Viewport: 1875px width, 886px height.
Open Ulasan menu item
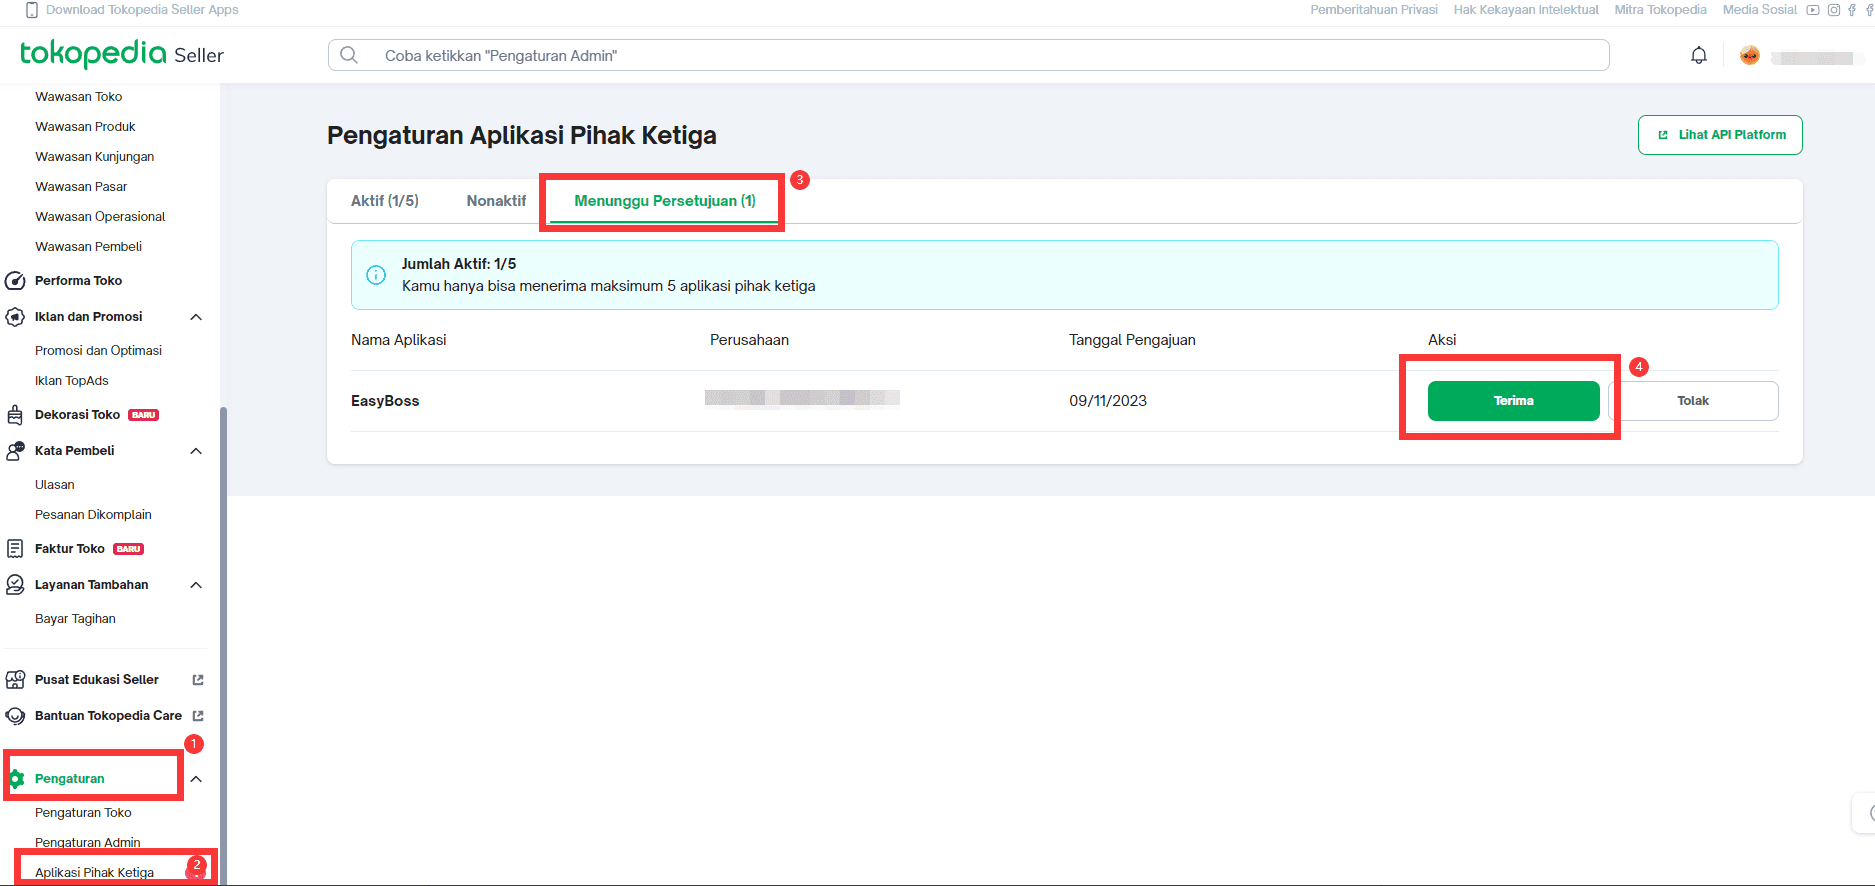click(55, 485)
